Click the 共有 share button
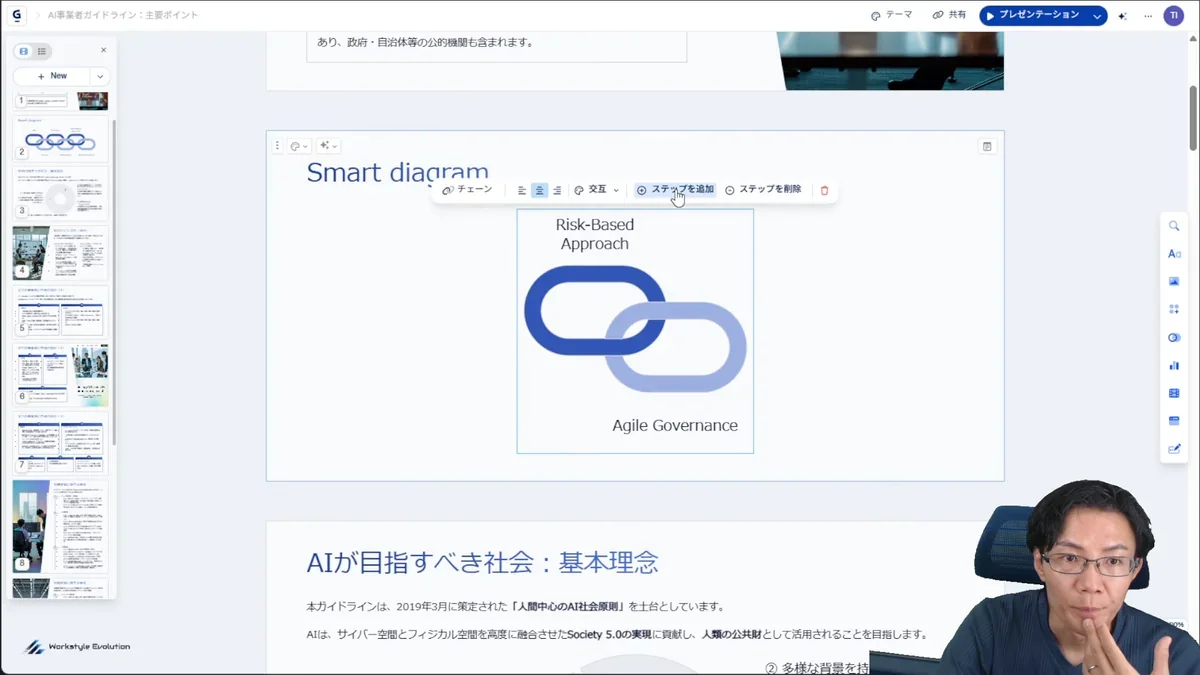Screen dimensions: 1200x675 949,15
